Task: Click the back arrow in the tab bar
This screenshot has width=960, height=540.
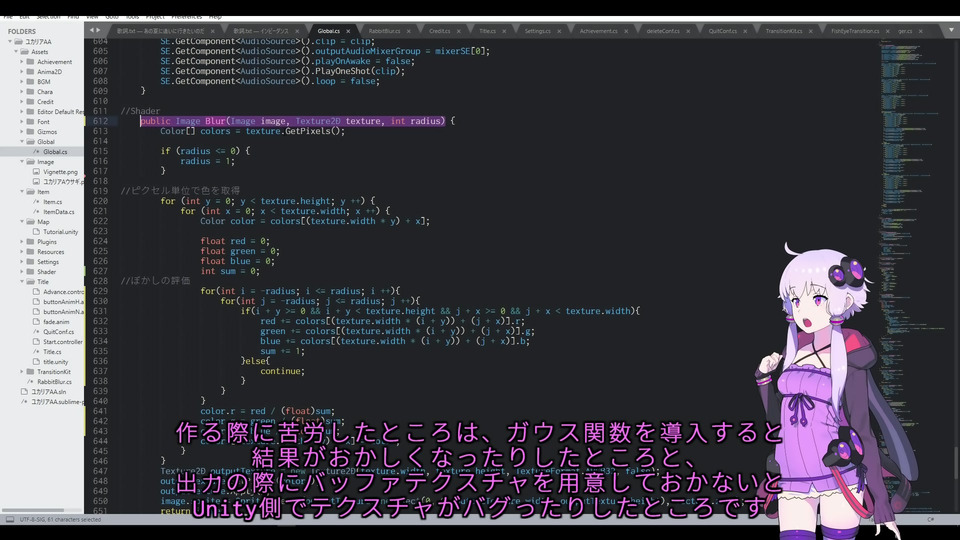Action: pyautogui.click(x=92, y=30)
